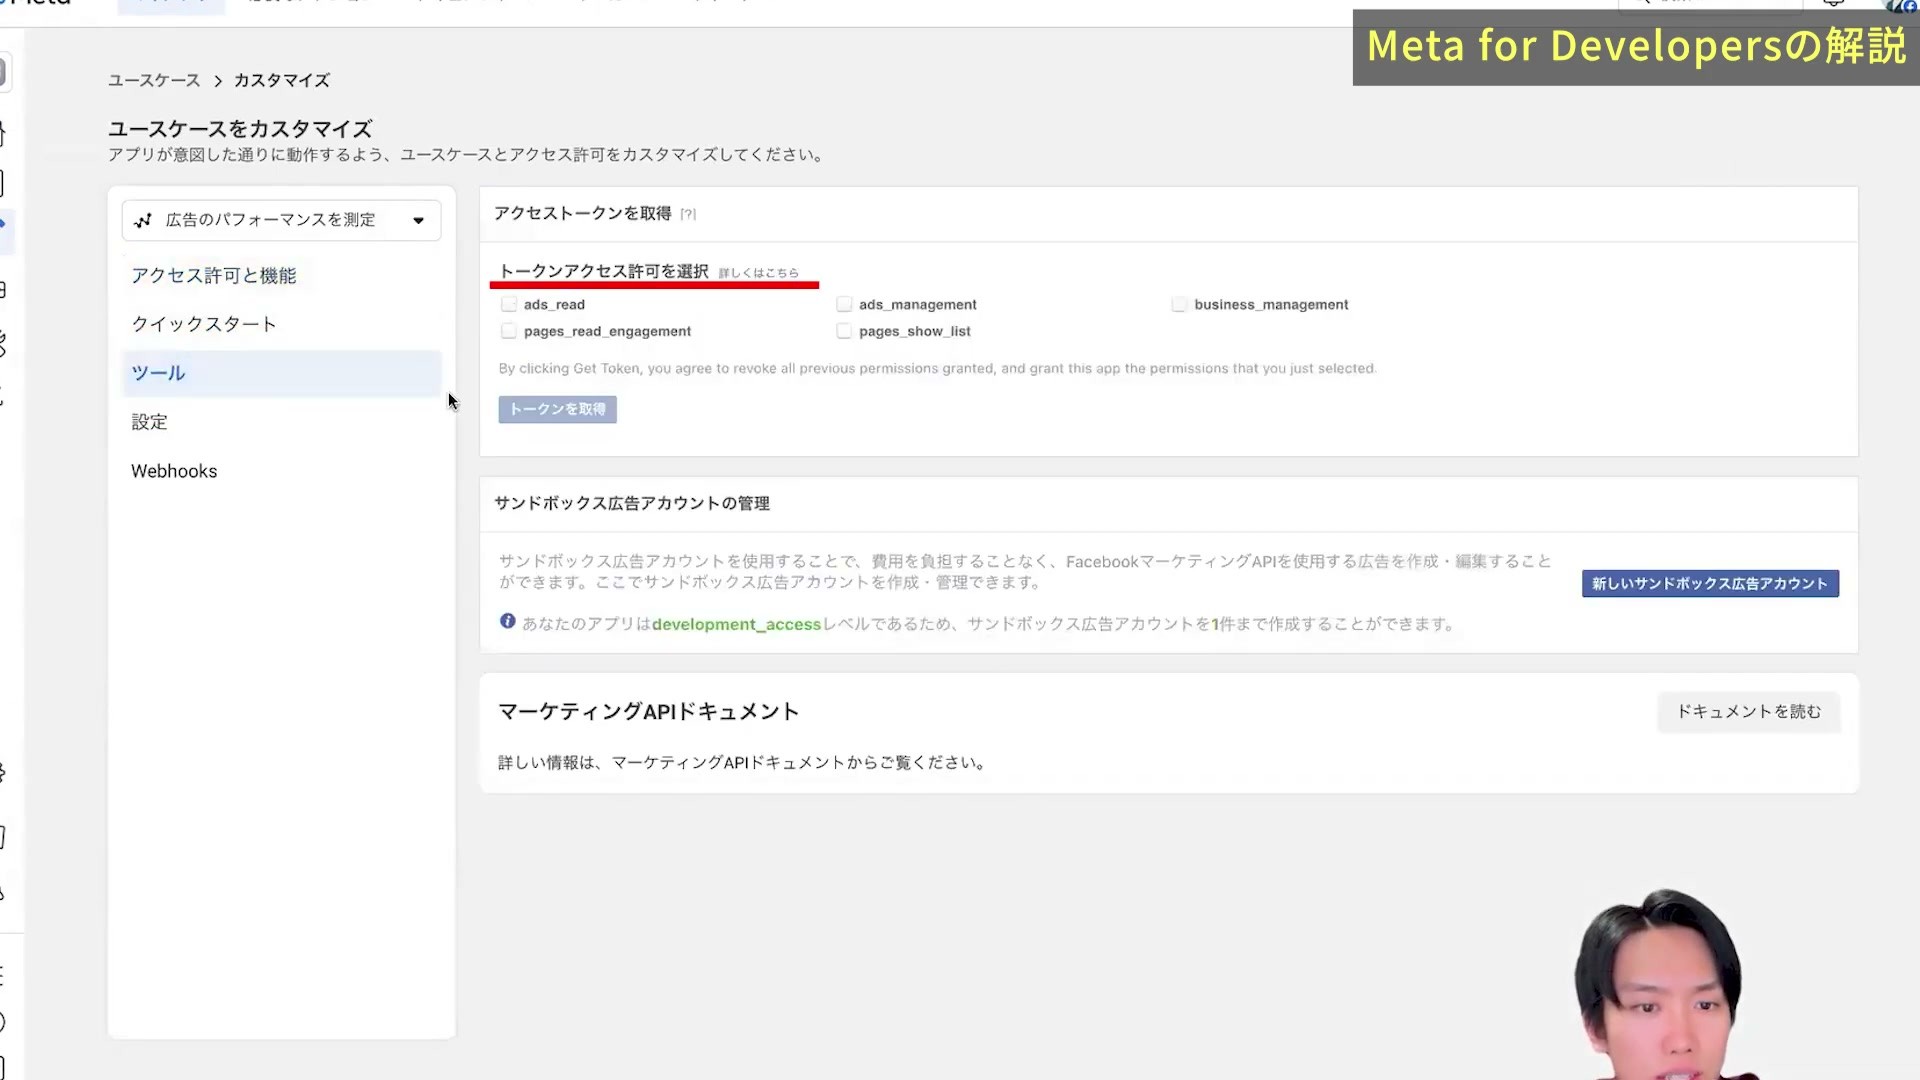The height and width of the screenshot is (1080, 1920).
Task: Click the ドキュメントを読む button
Action: pyautogui.click(x=1749, y=712)
